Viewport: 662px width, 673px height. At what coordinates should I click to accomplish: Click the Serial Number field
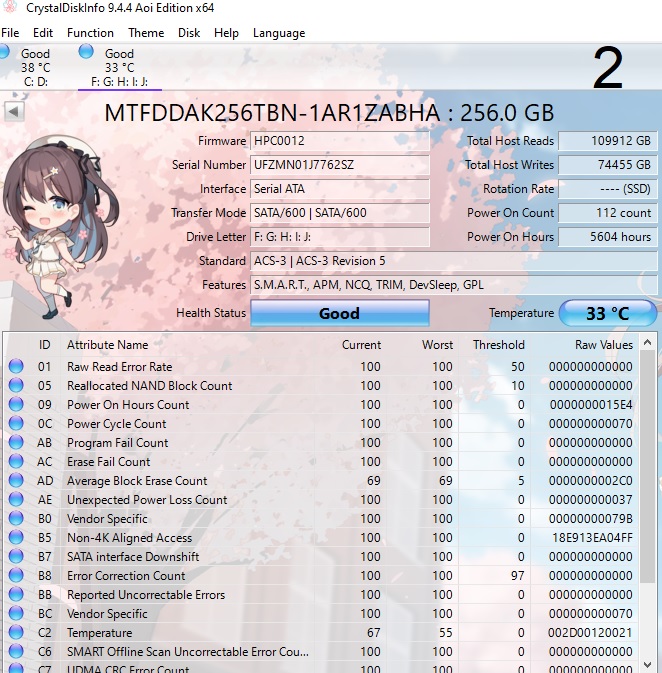tap(340, 165)
